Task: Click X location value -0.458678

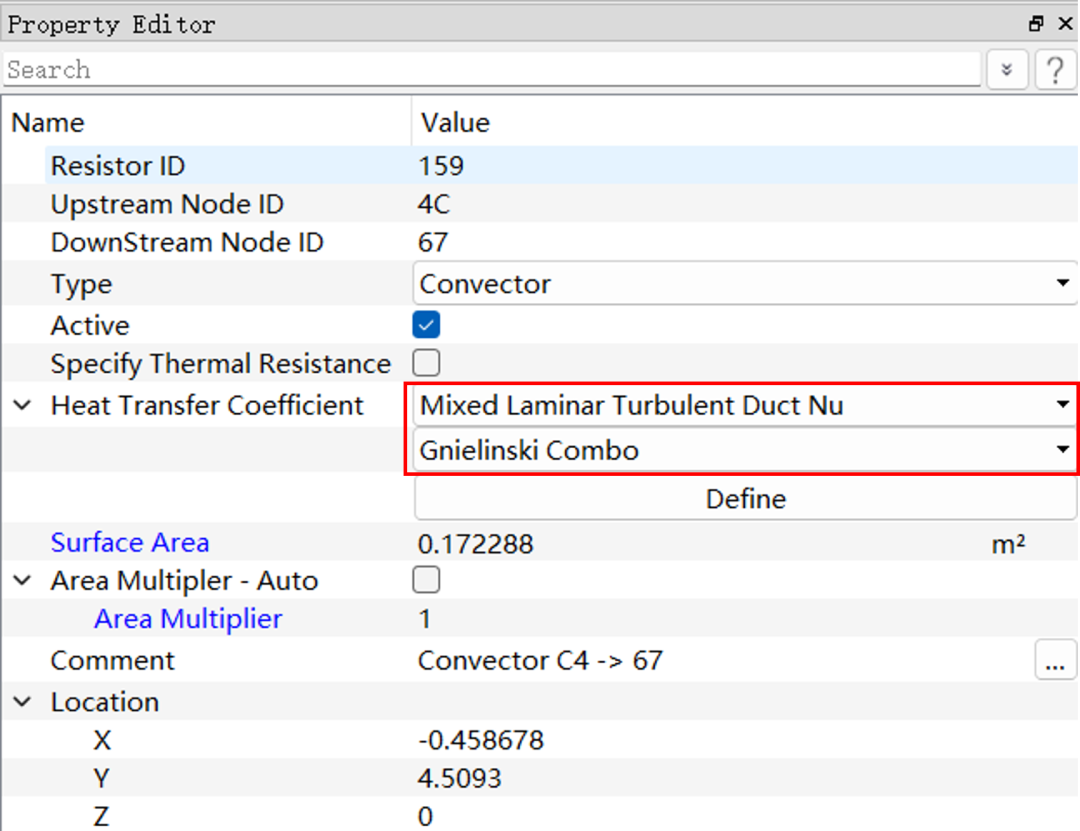Action: click(481, 740)
